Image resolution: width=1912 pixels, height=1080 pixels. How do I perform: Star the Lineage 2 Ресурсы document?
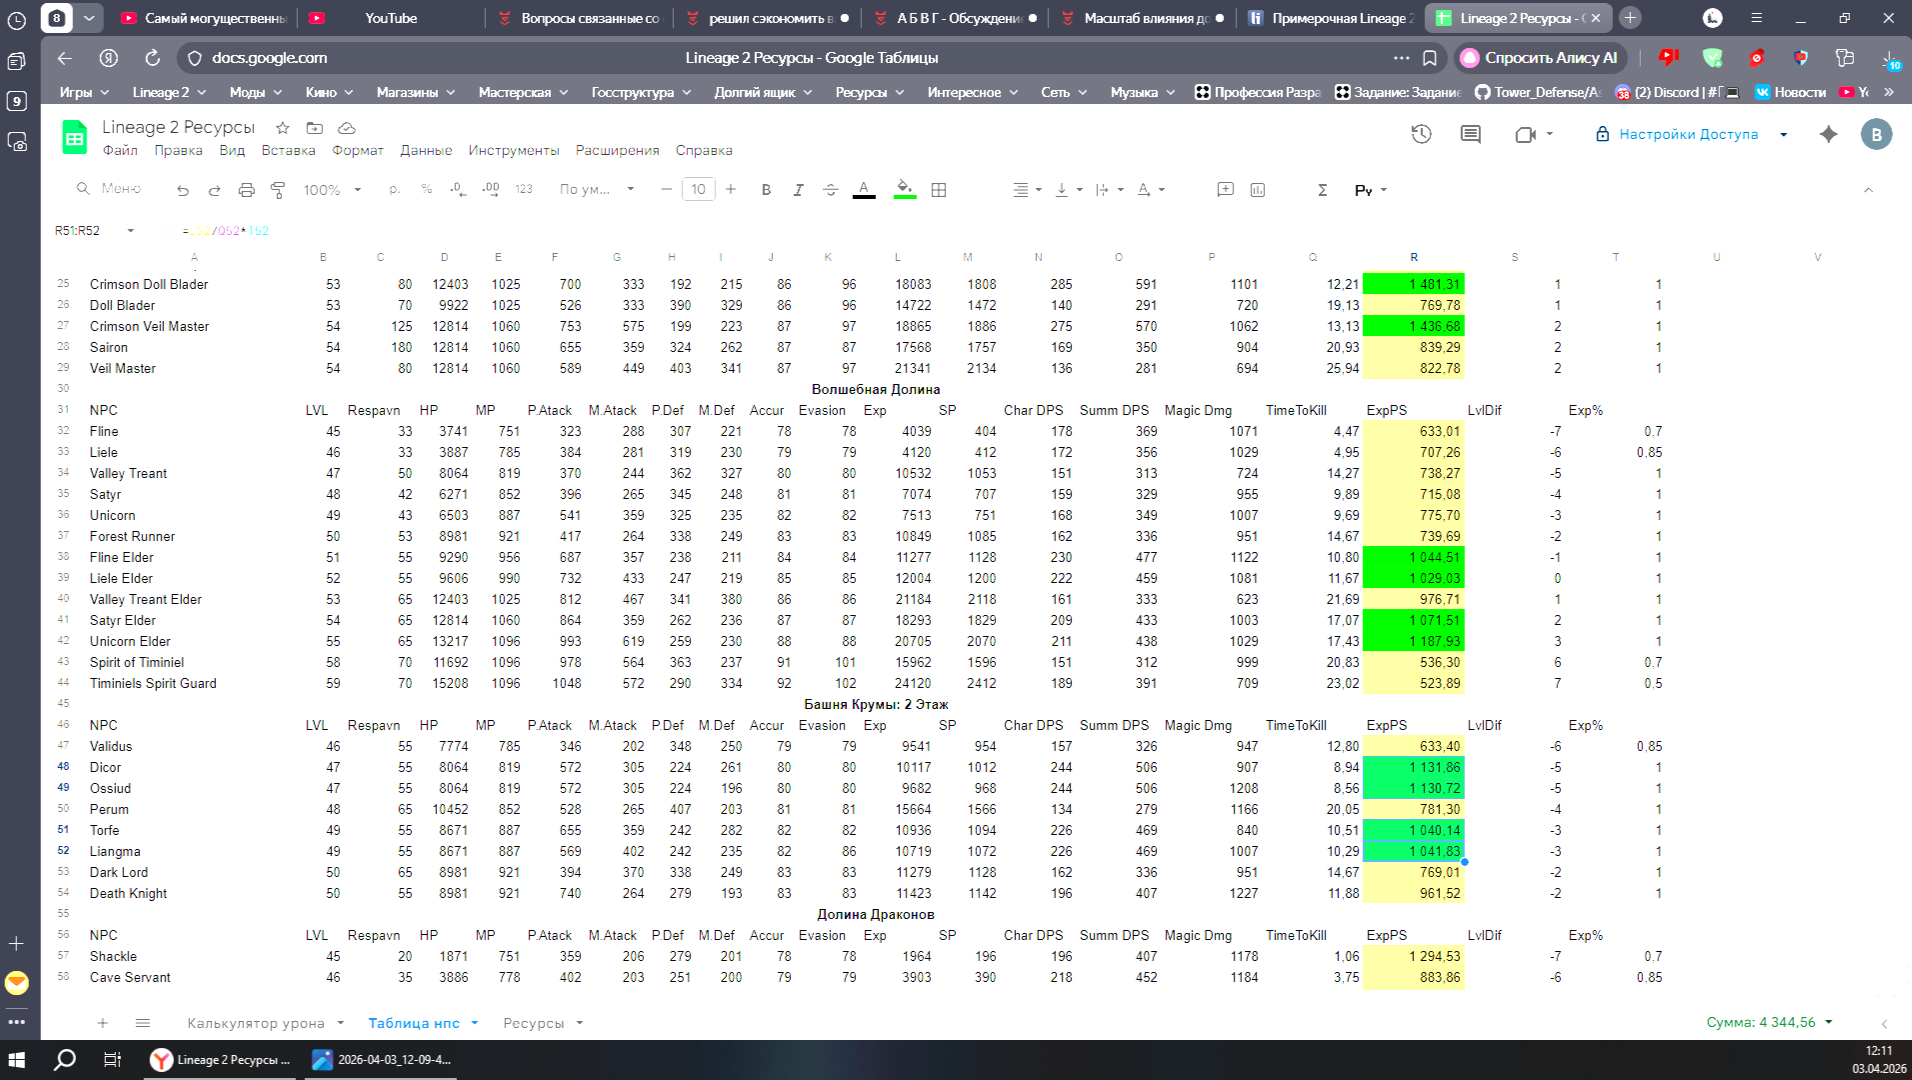tap(283, 128)
